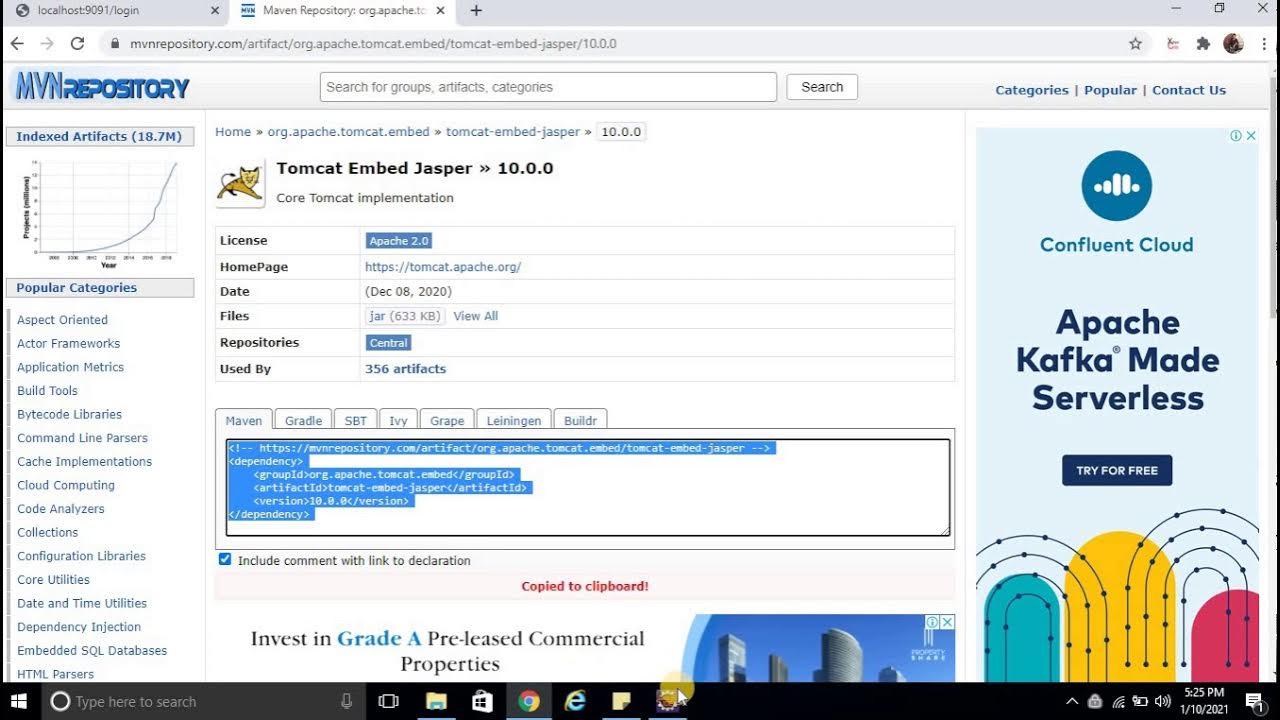Screen dimensions: 1280x720
Task: Click the TRY FOR FREE button
Action: pos(1117,470)
